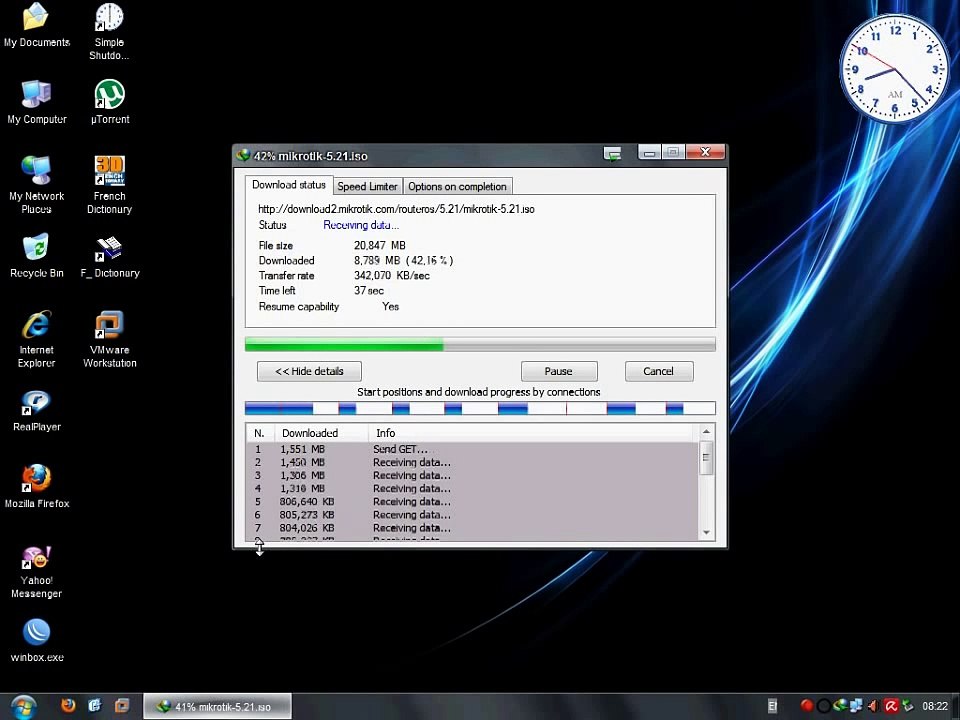
Task: Cancel the mikrotik download
Action: (x=659, y=371)
